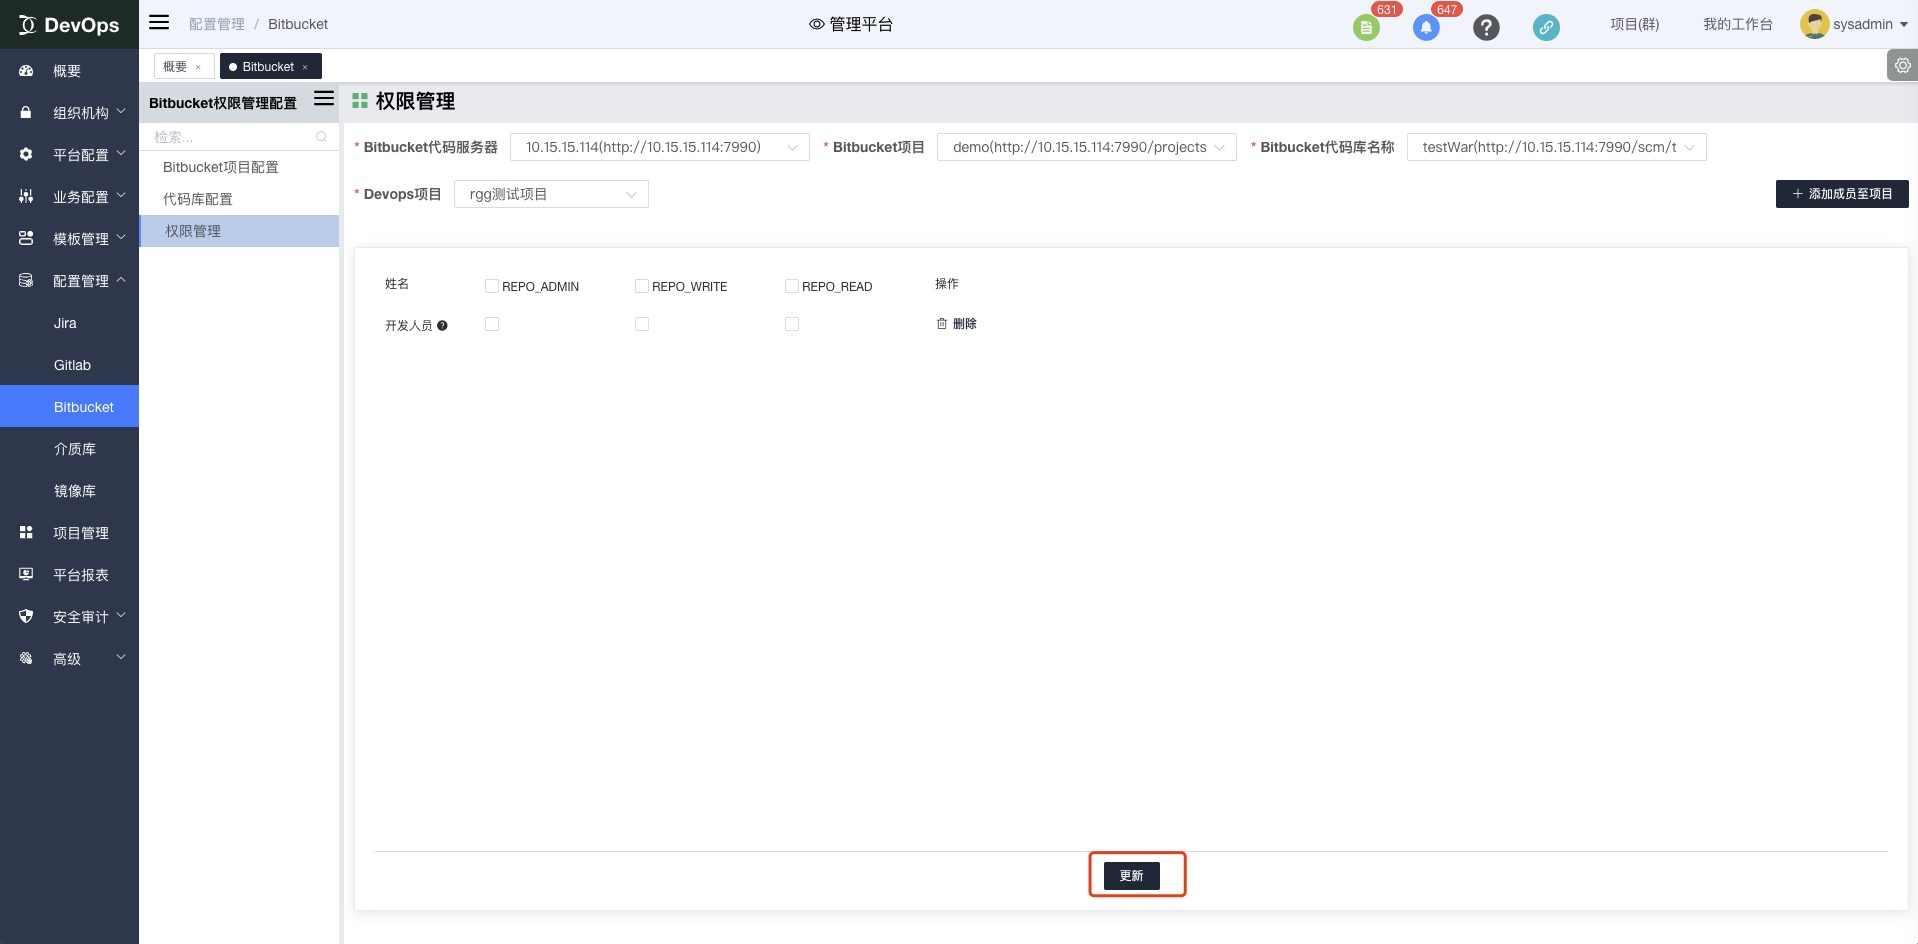Open Jira in sidebar menu
Viewport: 1918px width, 944px height.
[69, 323]
